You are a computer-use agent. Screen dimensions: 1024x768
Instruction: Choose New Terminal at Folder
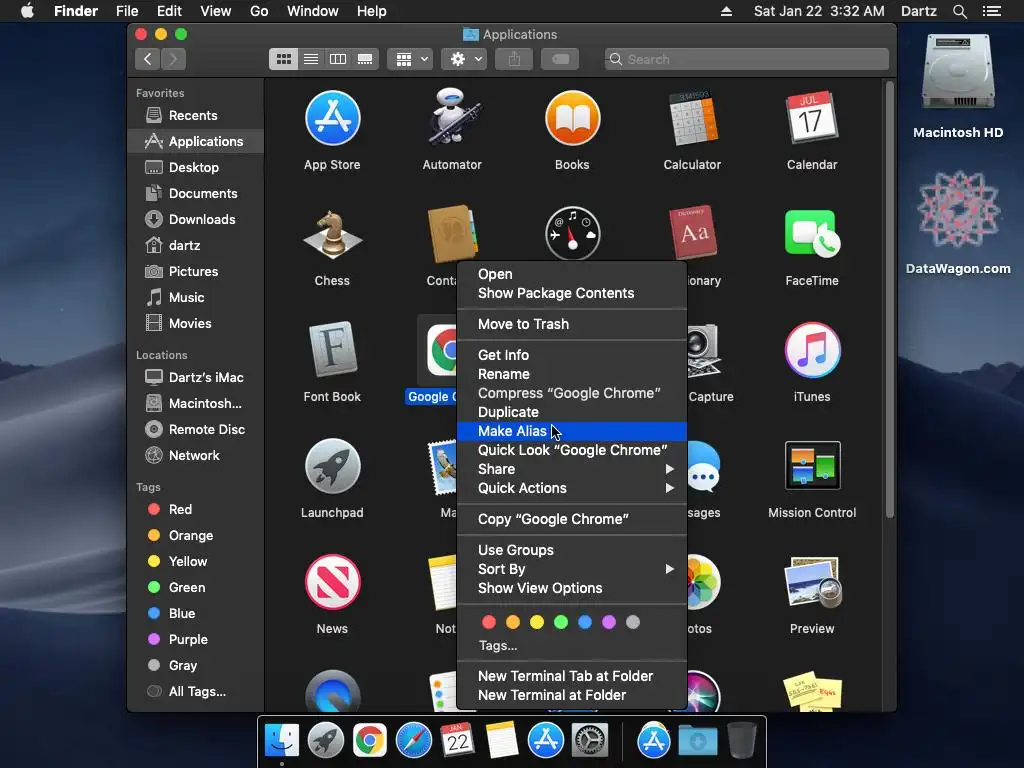tap(572, 695)
